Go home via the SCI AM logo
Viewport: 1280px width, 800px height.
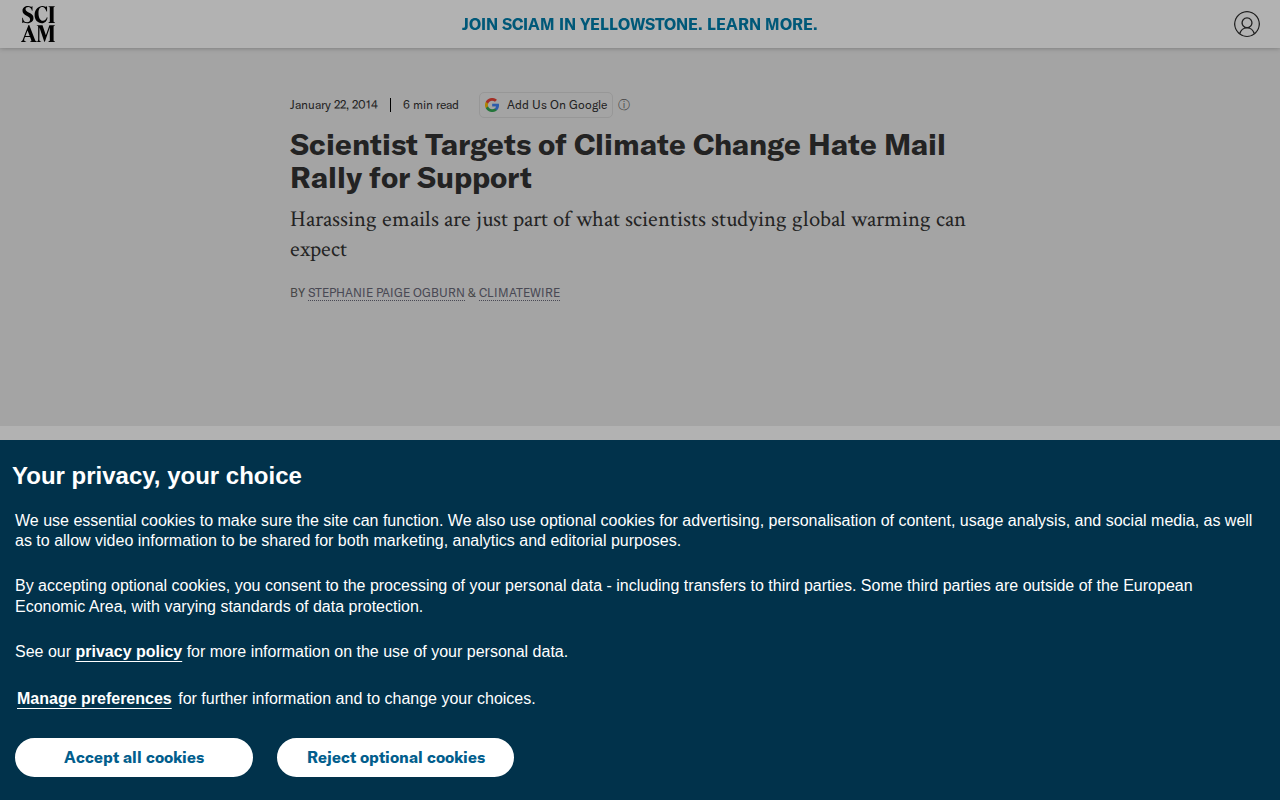[38, 24]
